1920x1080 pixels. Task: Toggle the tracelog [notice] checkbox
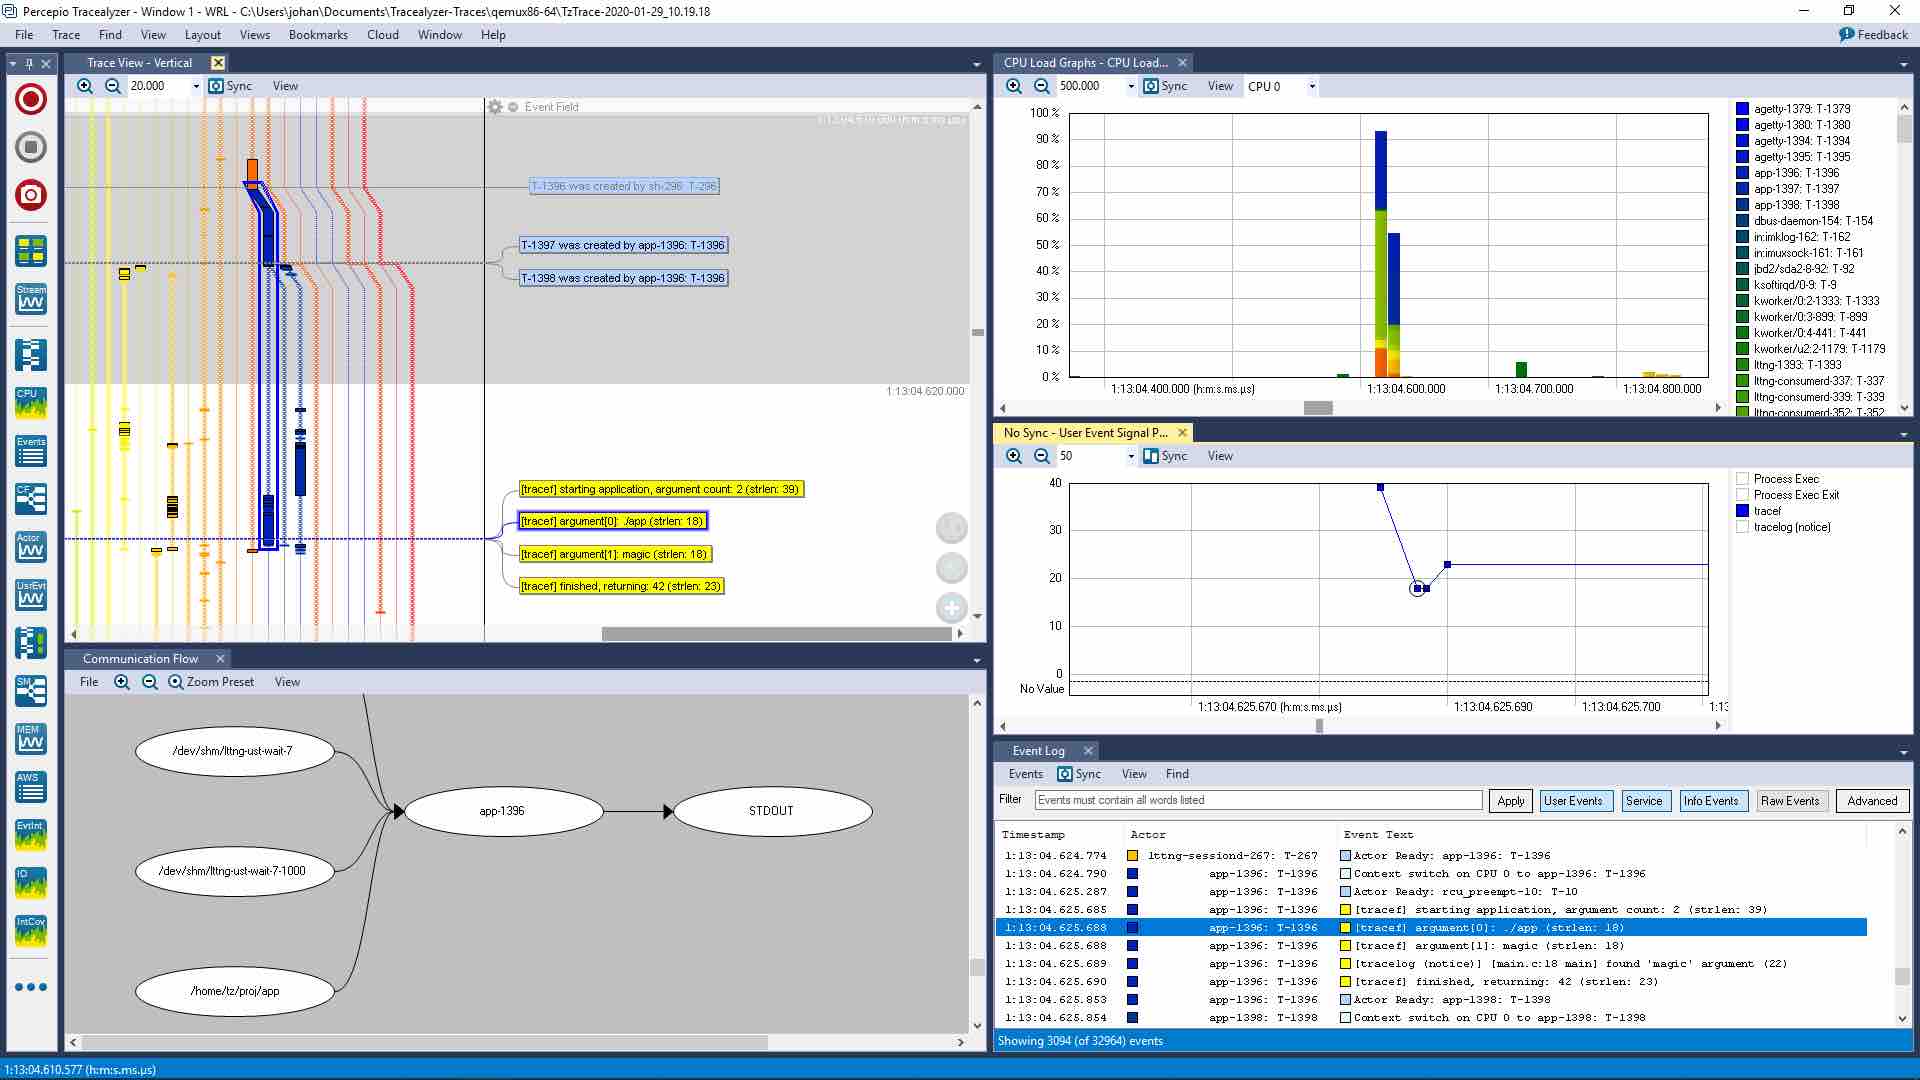(1743, 527)
